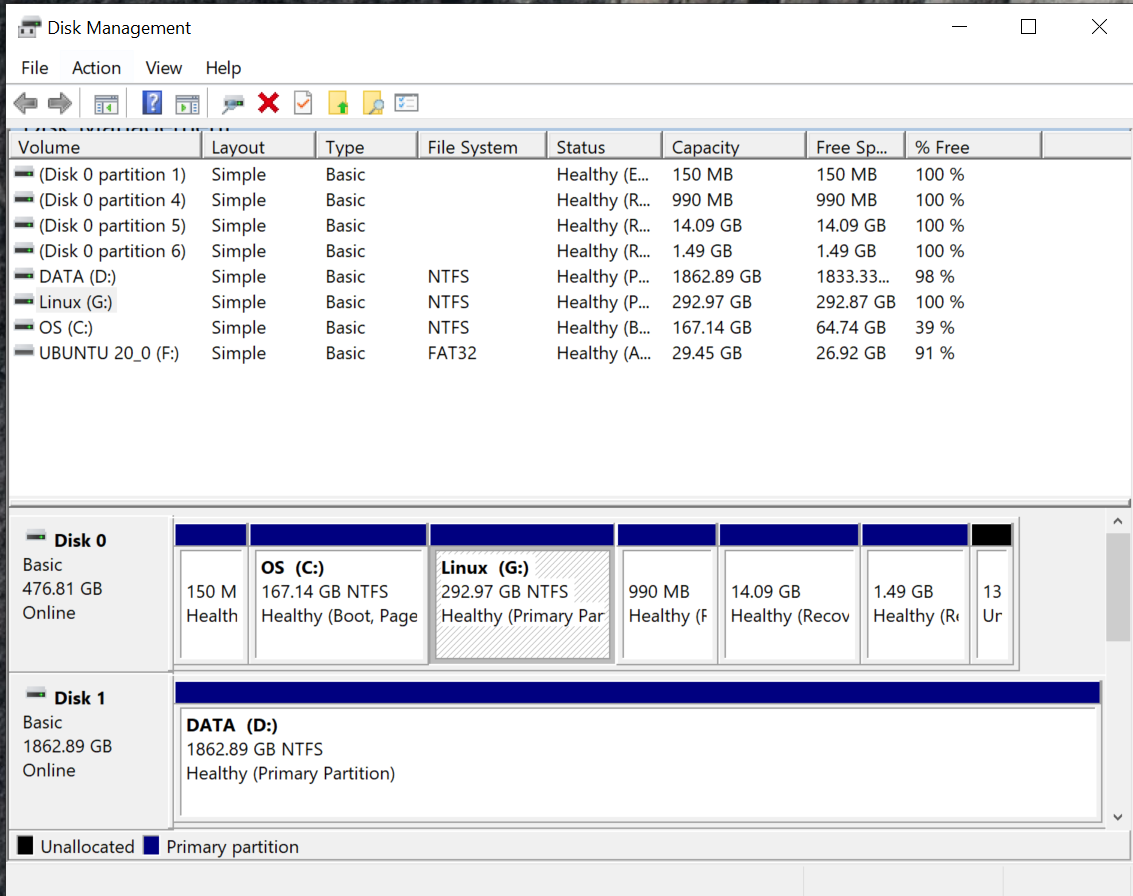Image resolution: width=1133 pixels, height=896 pixels.
Task: Sort by the File System column header
Action: (x=482, y=147)
